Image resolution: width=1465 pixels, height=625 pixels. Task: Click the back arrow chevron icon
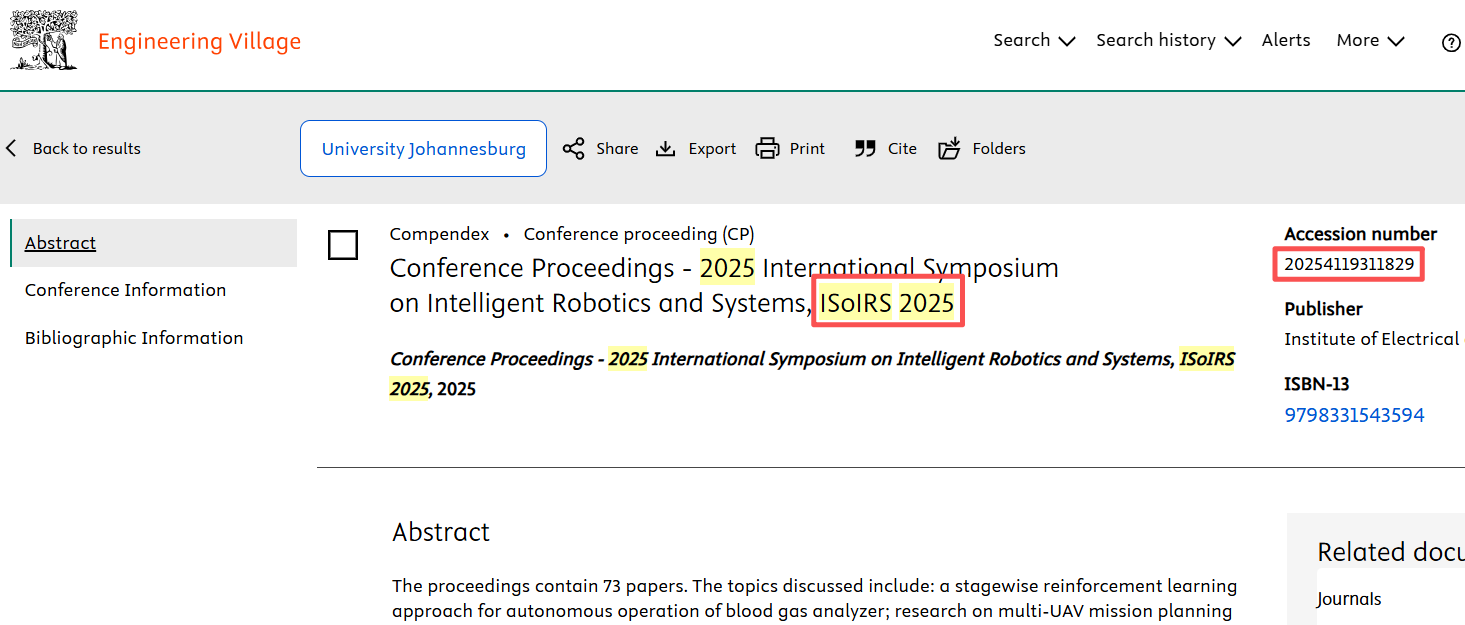coord(12,149)
